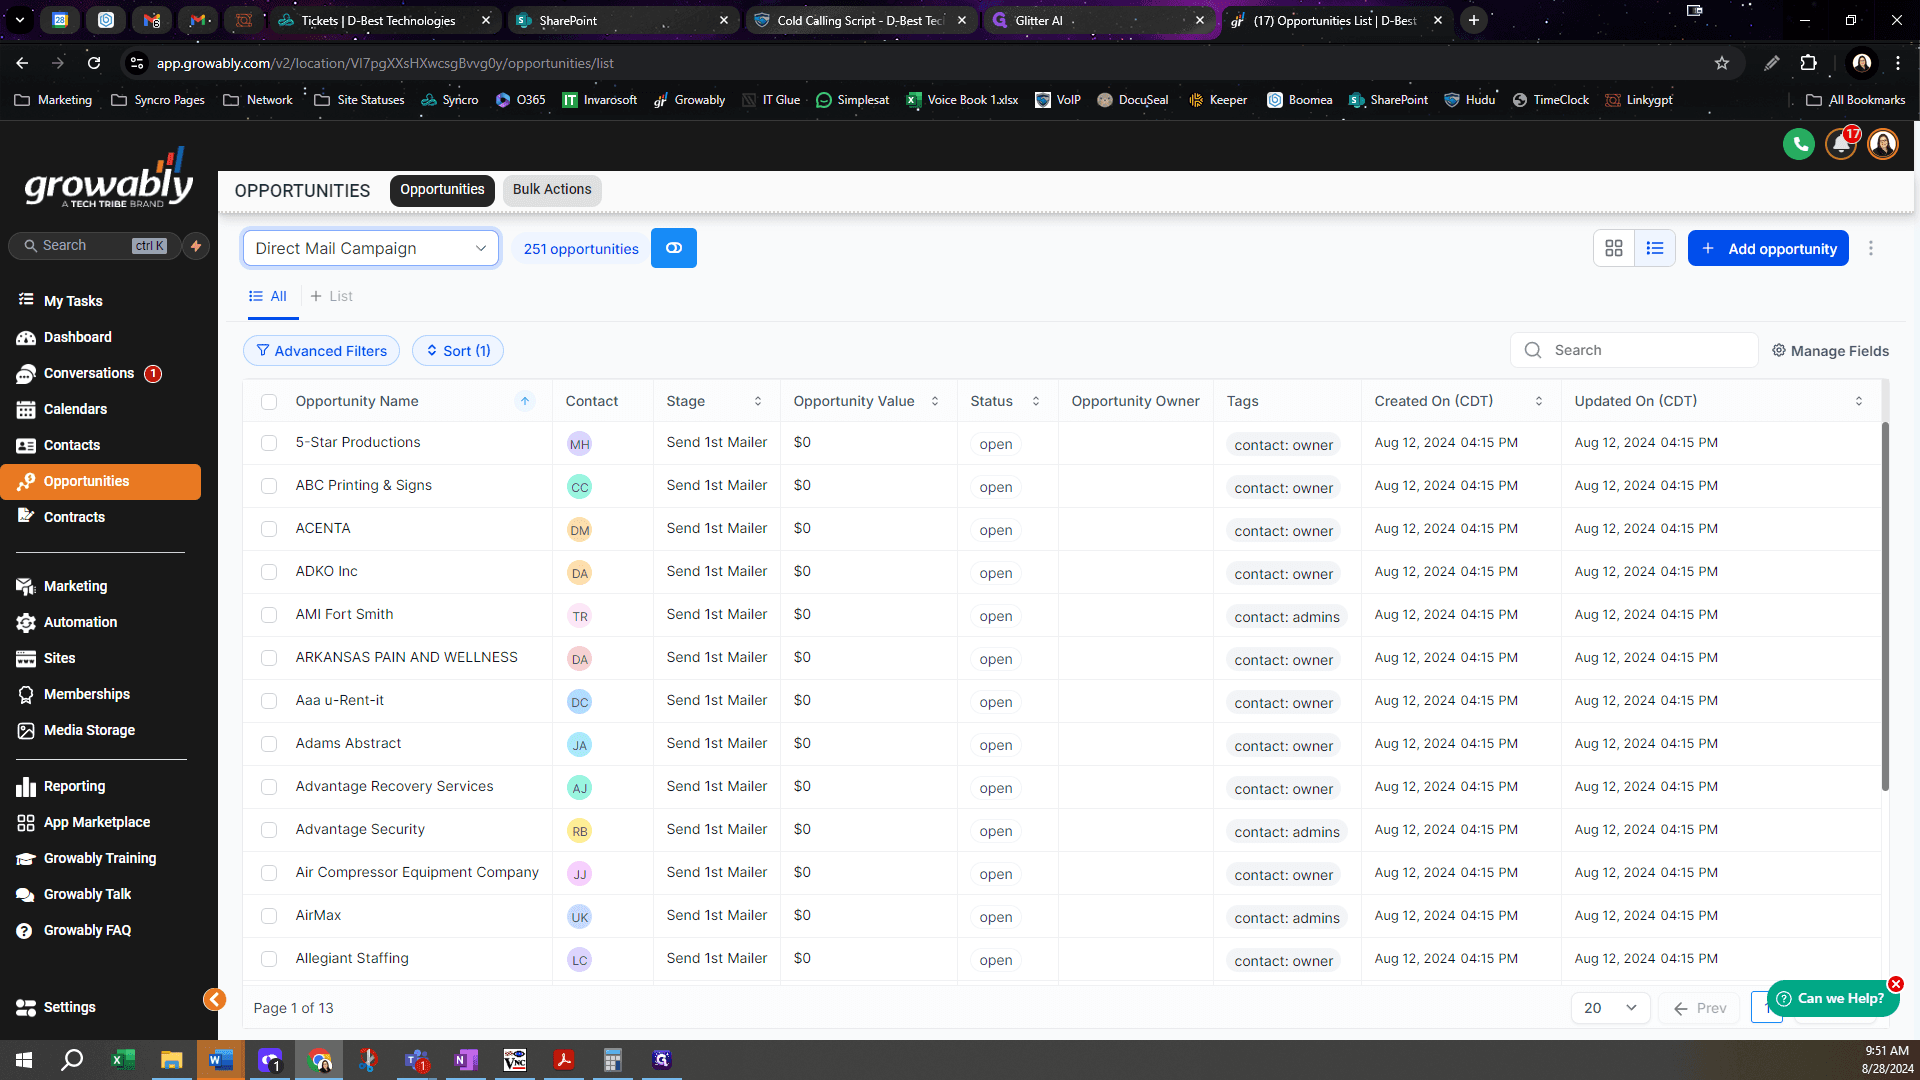This screenshot has height=1080, width=1920.
Task: Sort by Opportunity Value column arrows
Action: pyautogui.click(x=935, y=401)
